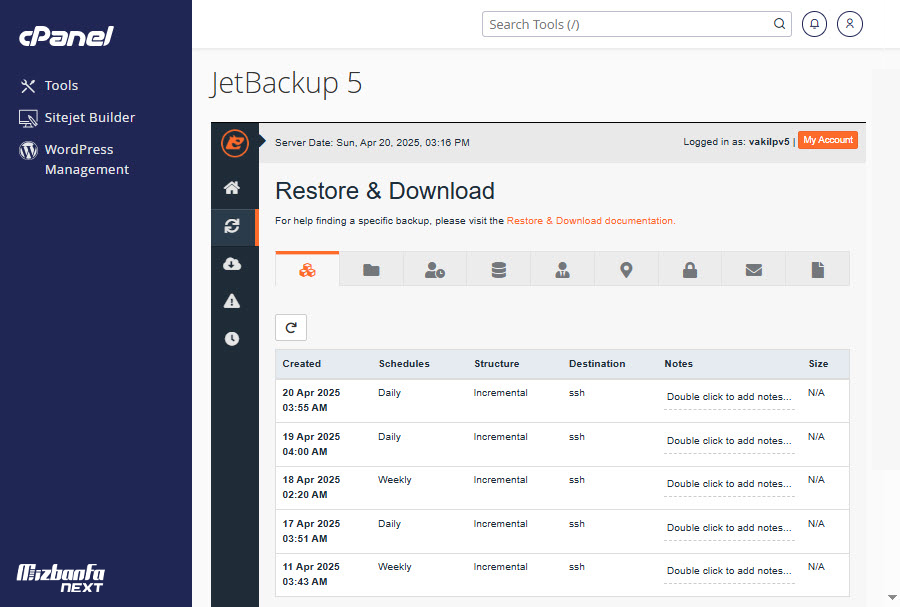
Task: Focus the Search Tools input field
Action: coord(637,24)
